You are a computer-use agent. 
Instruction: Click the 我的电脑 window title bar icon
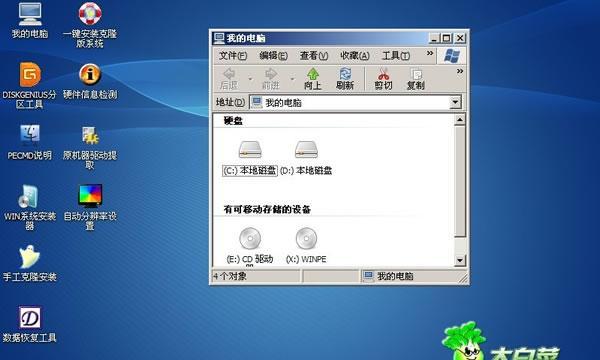(219, 38)
